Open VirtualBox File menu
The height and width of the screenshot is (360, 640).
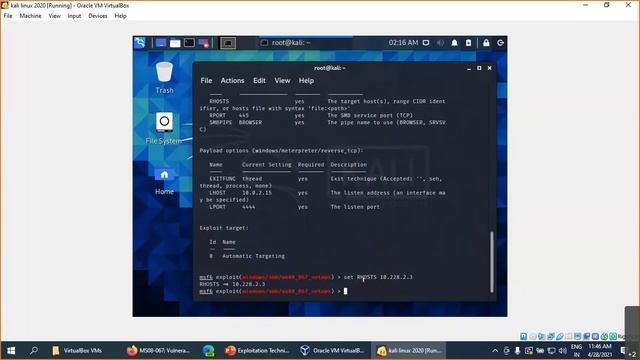click(8, 16)
